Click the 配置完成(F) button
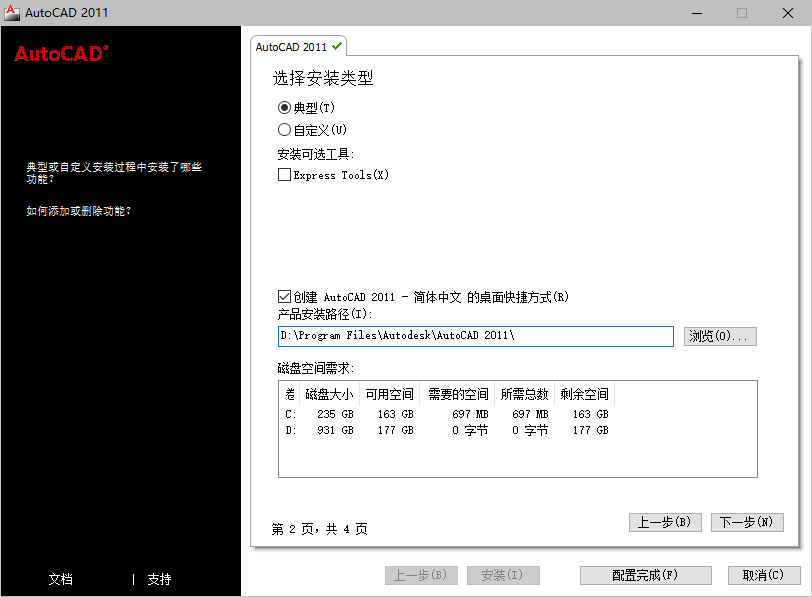The height and width of the screenshot is (597, 812). 645,575
